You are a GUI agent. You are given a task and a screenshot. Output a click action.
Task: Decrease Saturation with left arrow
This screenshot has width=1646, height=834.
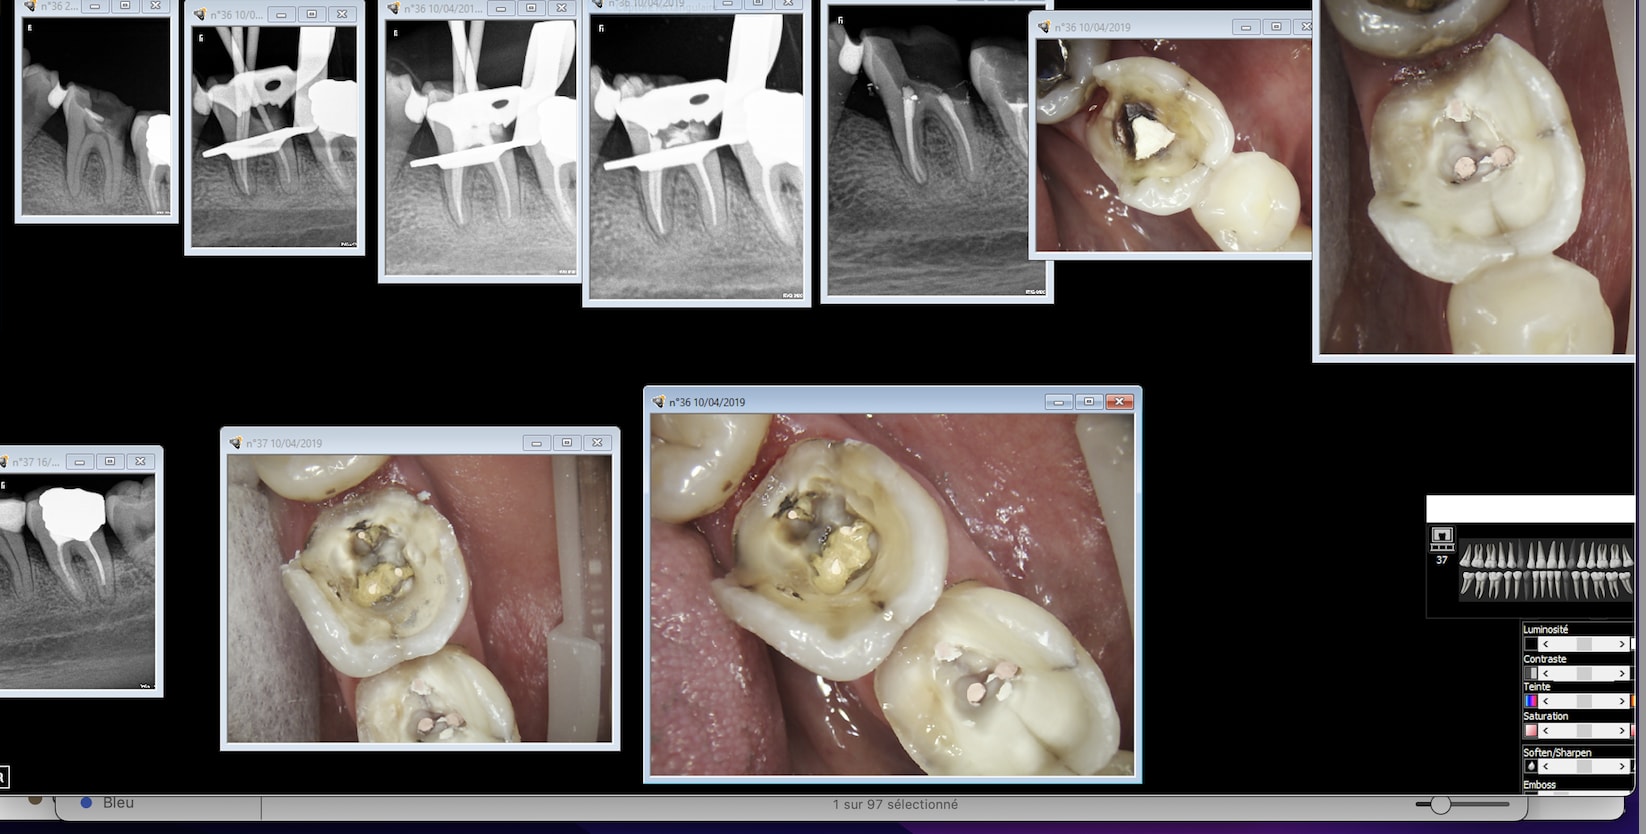pyautogui.click(x=1545, y=730)
